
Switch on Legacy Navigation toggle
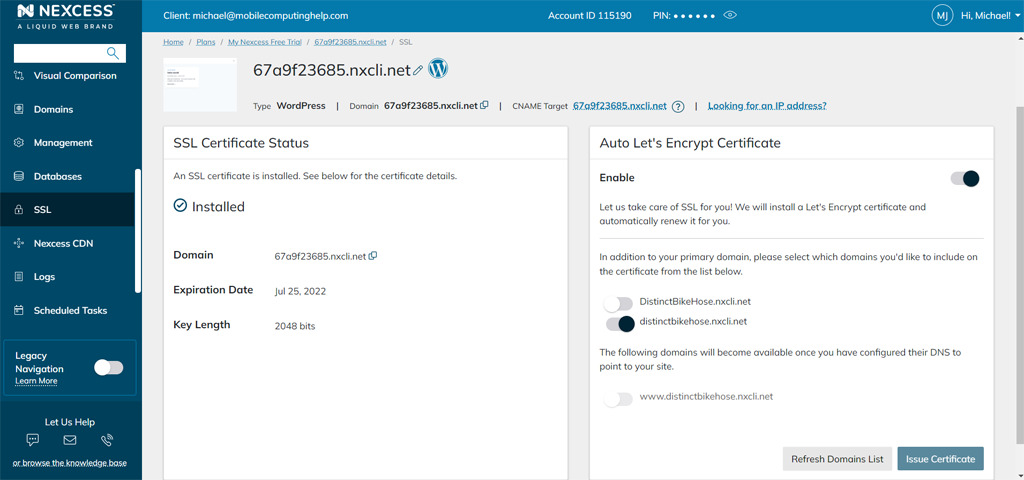click(x=108, y=368)
